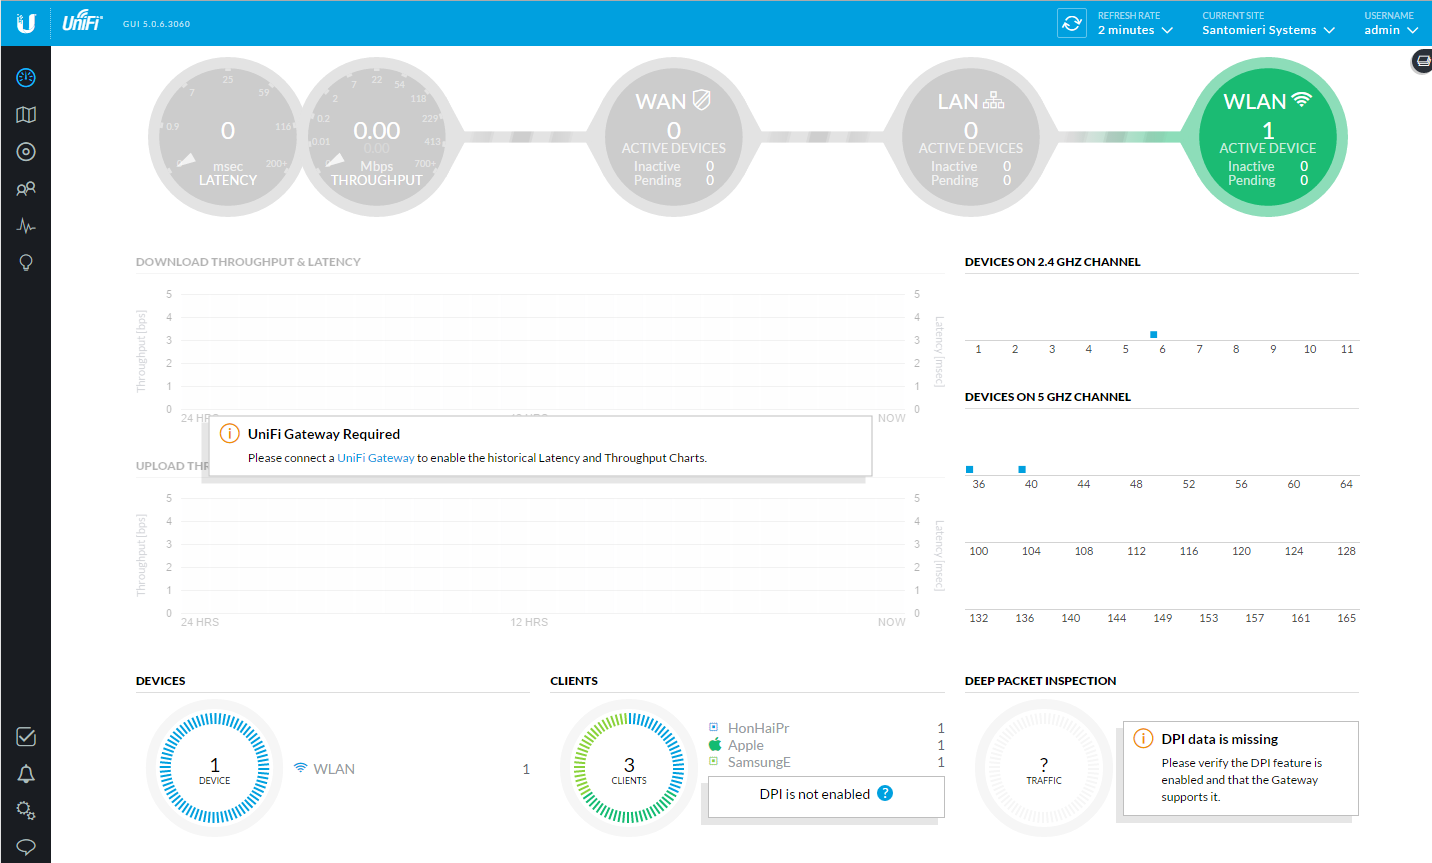Follow the UniFi Gateway link in the notice
Screen dimensions: 1432x863
point(375,457)
